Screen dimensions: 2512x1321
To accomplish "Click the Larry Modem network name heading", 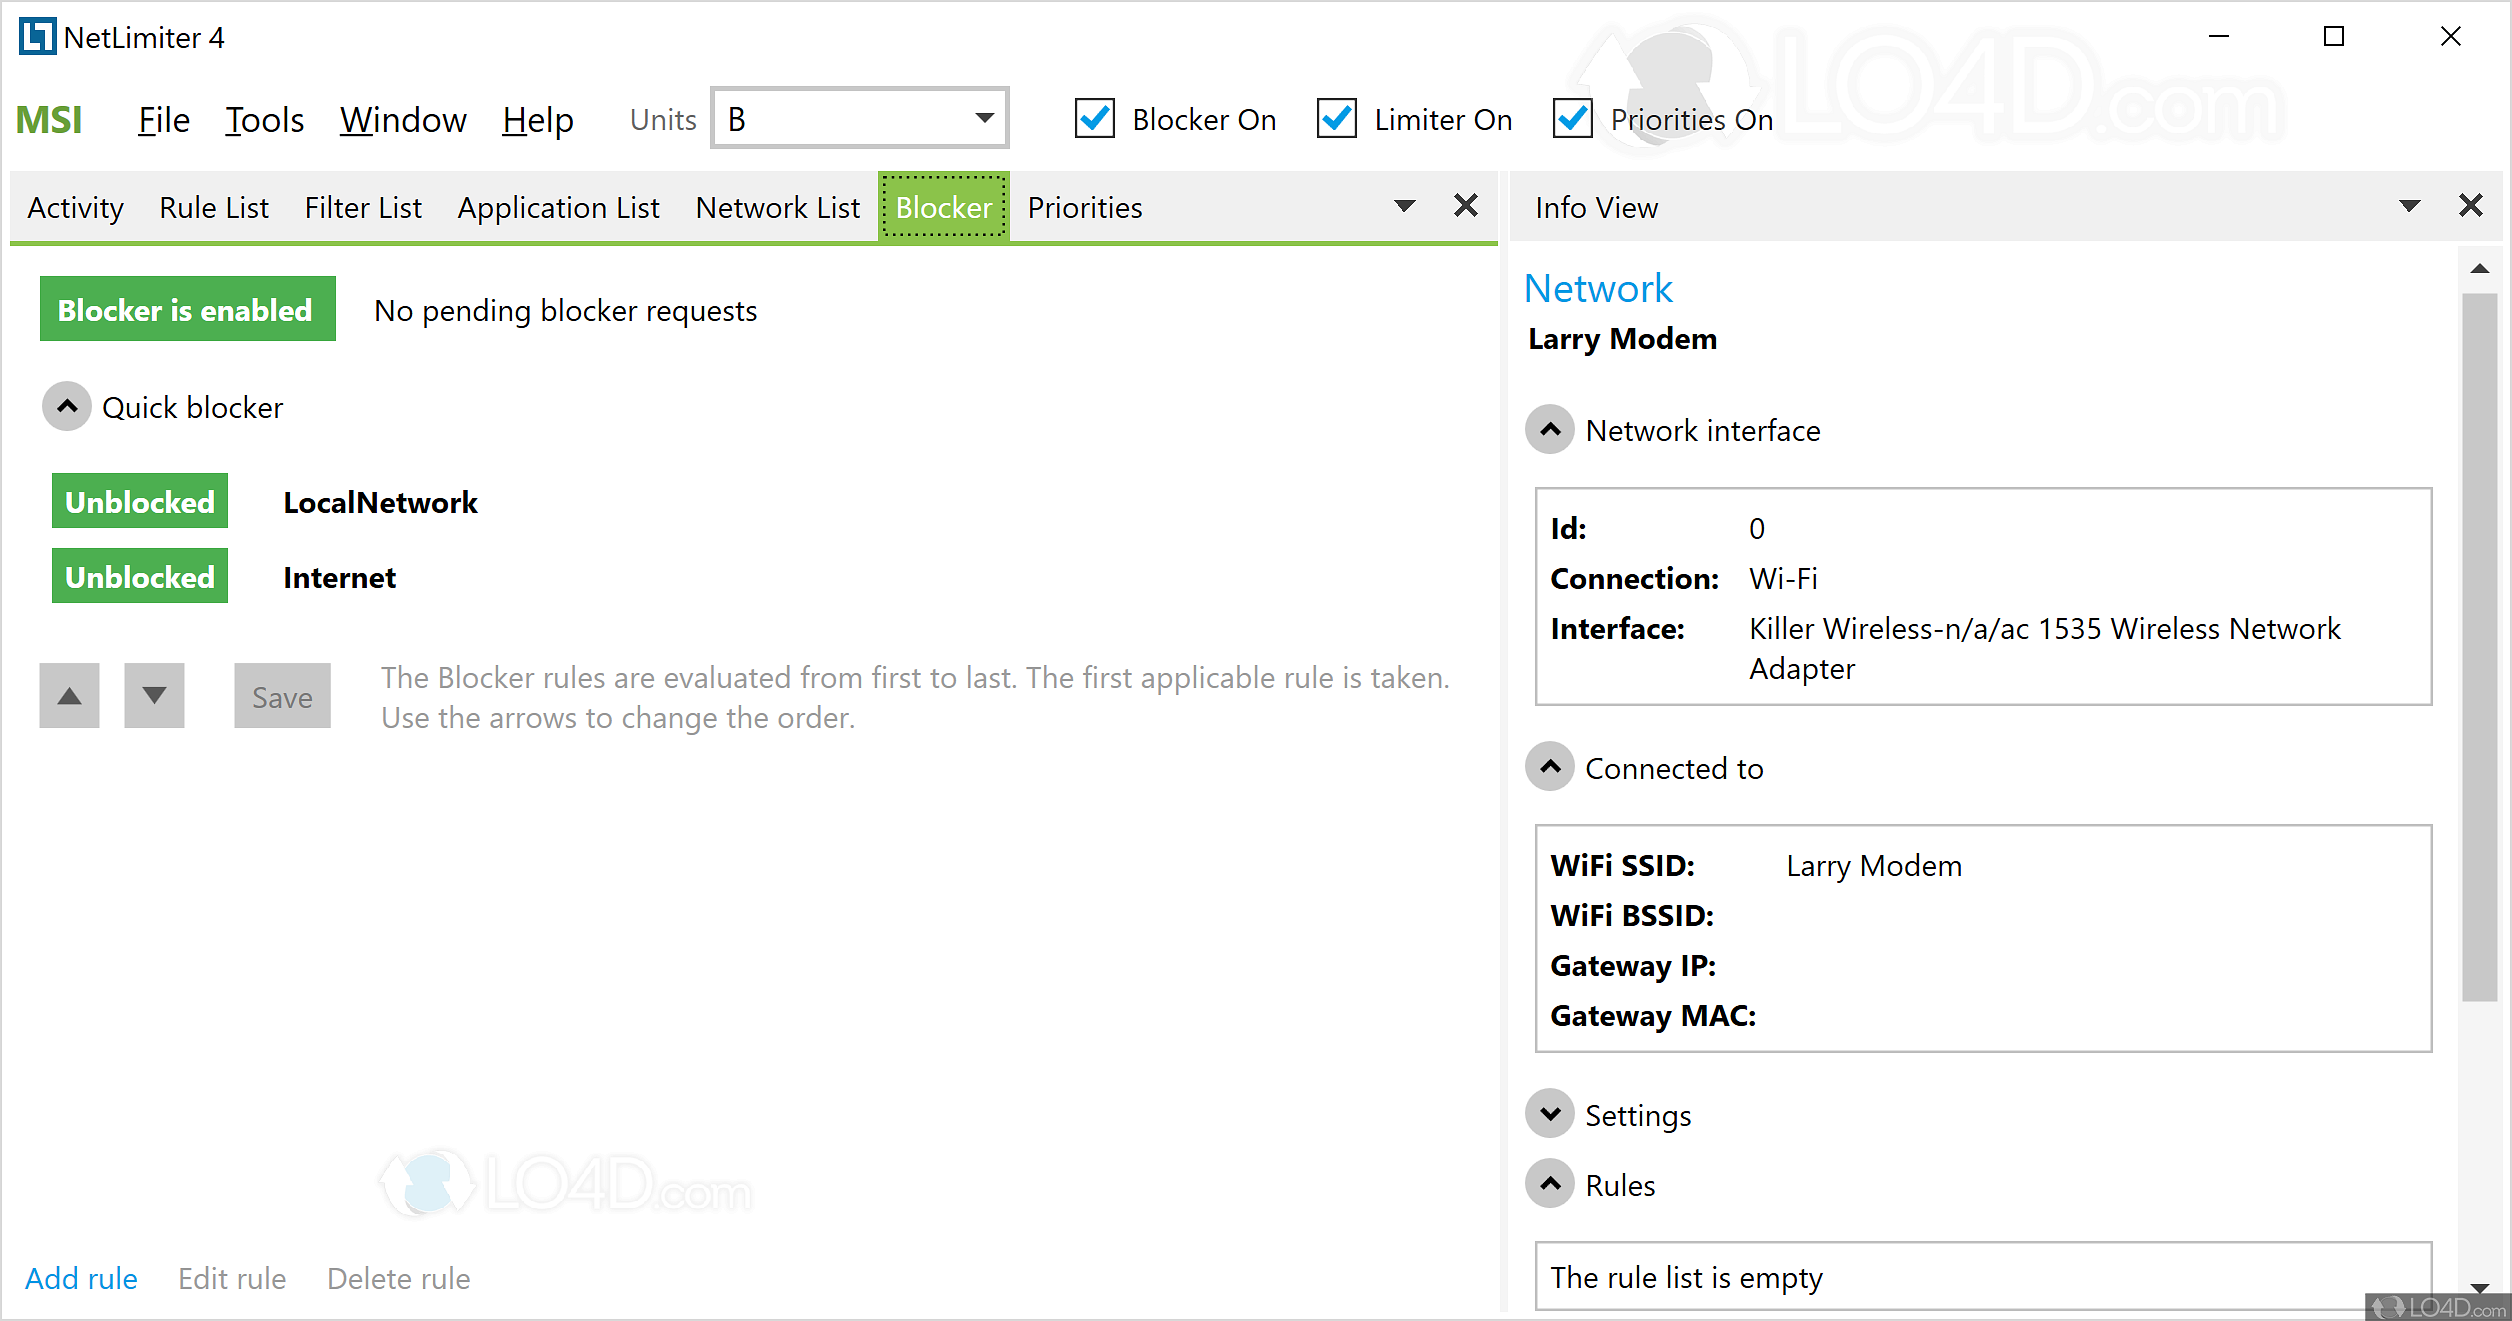I will point(1622,339).
